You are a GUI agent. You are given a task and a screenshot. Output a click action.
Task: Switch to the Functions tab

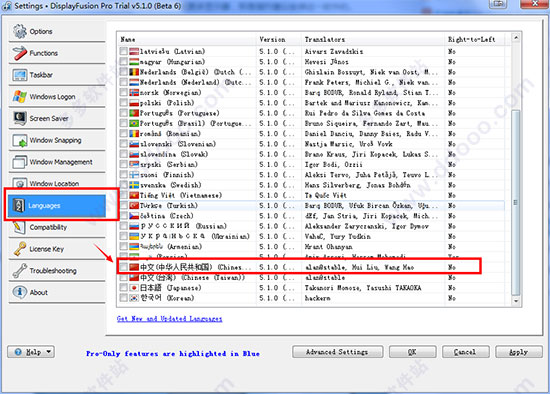coord(57,53)
